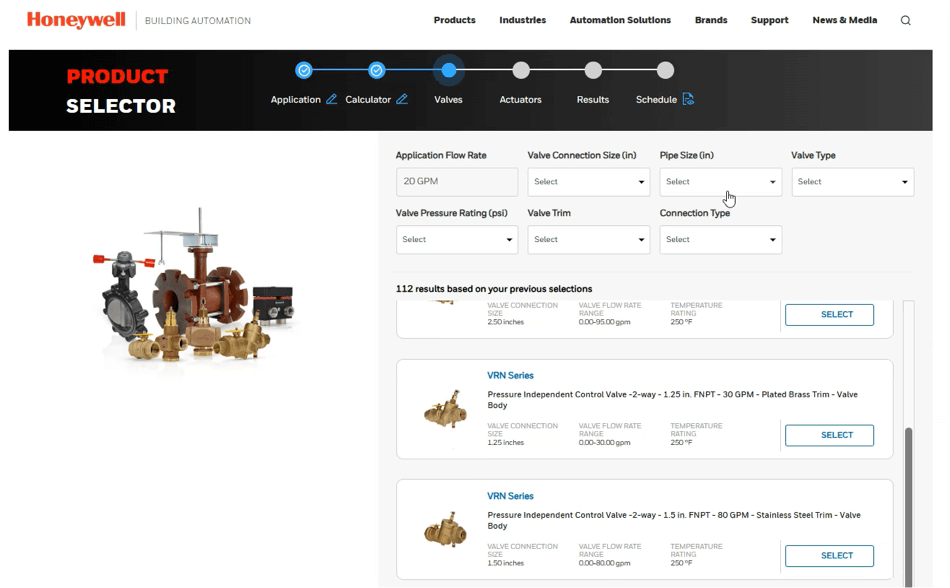Expand the Pipe Size dropdown
This screenshot has width=950, height=588.
720,182
